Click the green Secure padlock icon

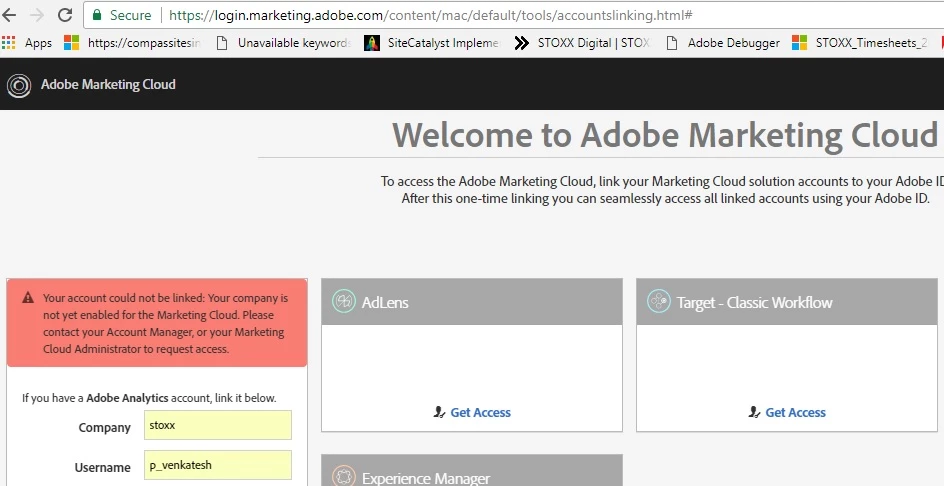97,15
